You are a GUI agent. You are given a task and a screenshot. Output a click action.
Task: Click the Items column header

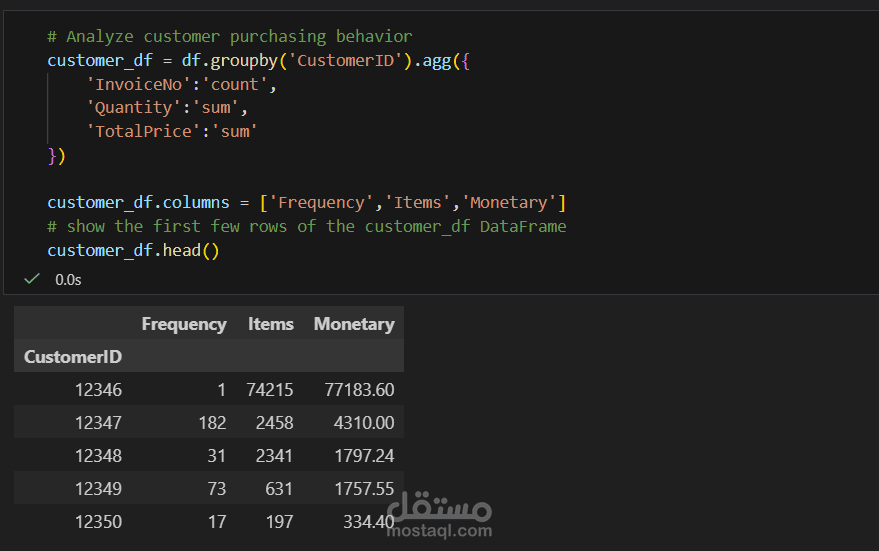click(x=270, y=324)
